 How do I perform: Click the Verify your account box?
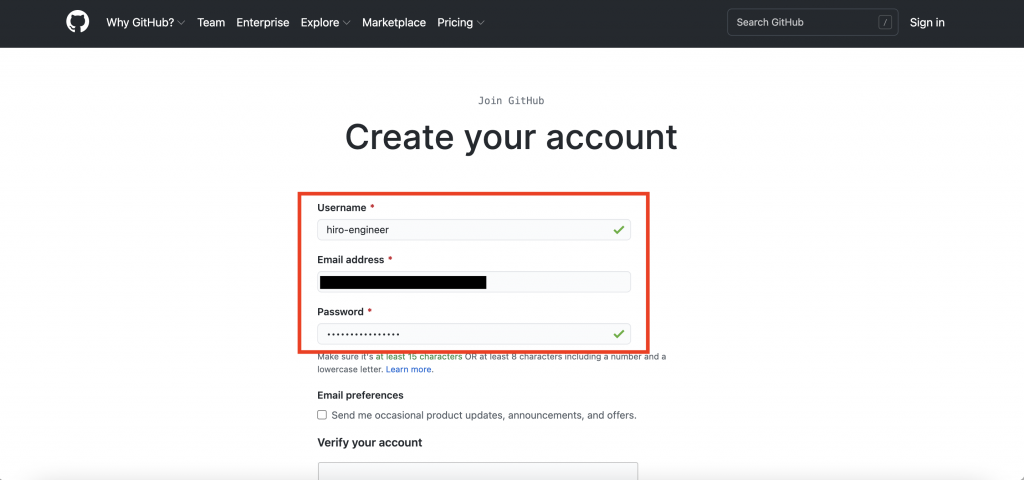(477, 470)
